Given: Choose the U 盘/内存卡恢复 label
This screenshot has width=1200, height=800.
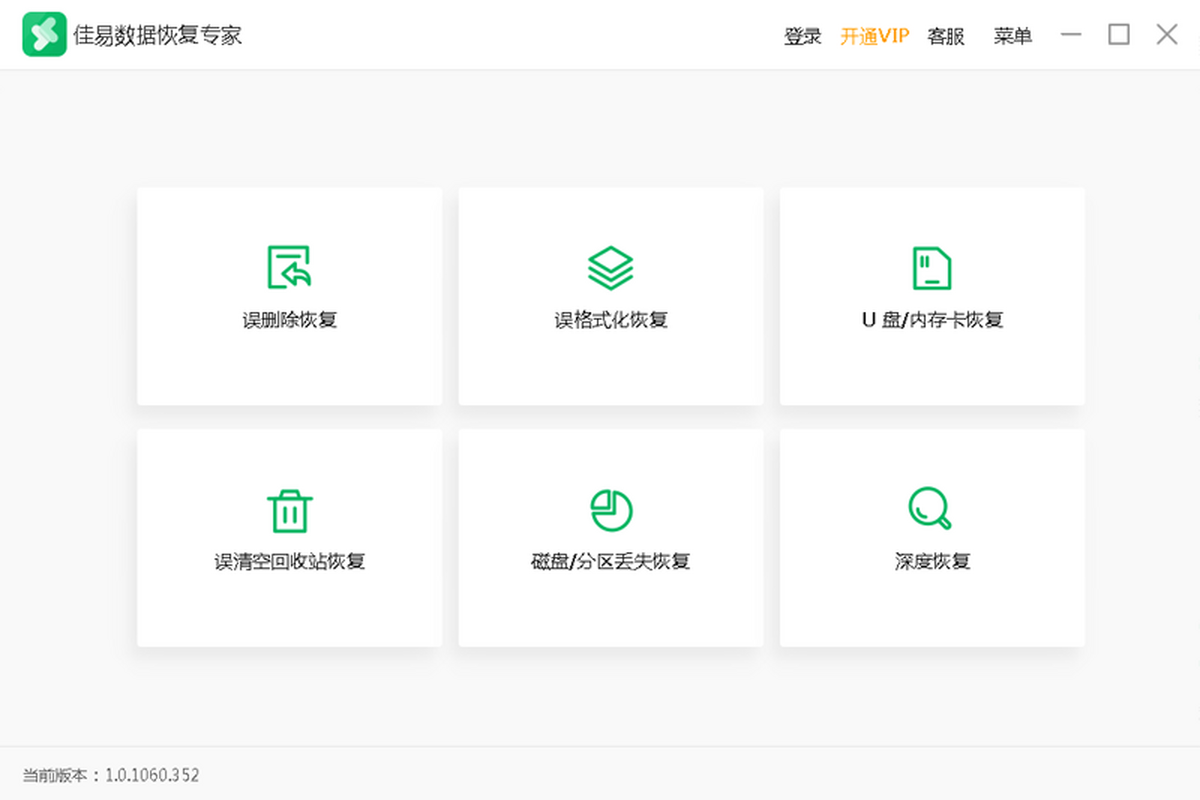Looking at the screenshot, I should (x=932, y=320).
